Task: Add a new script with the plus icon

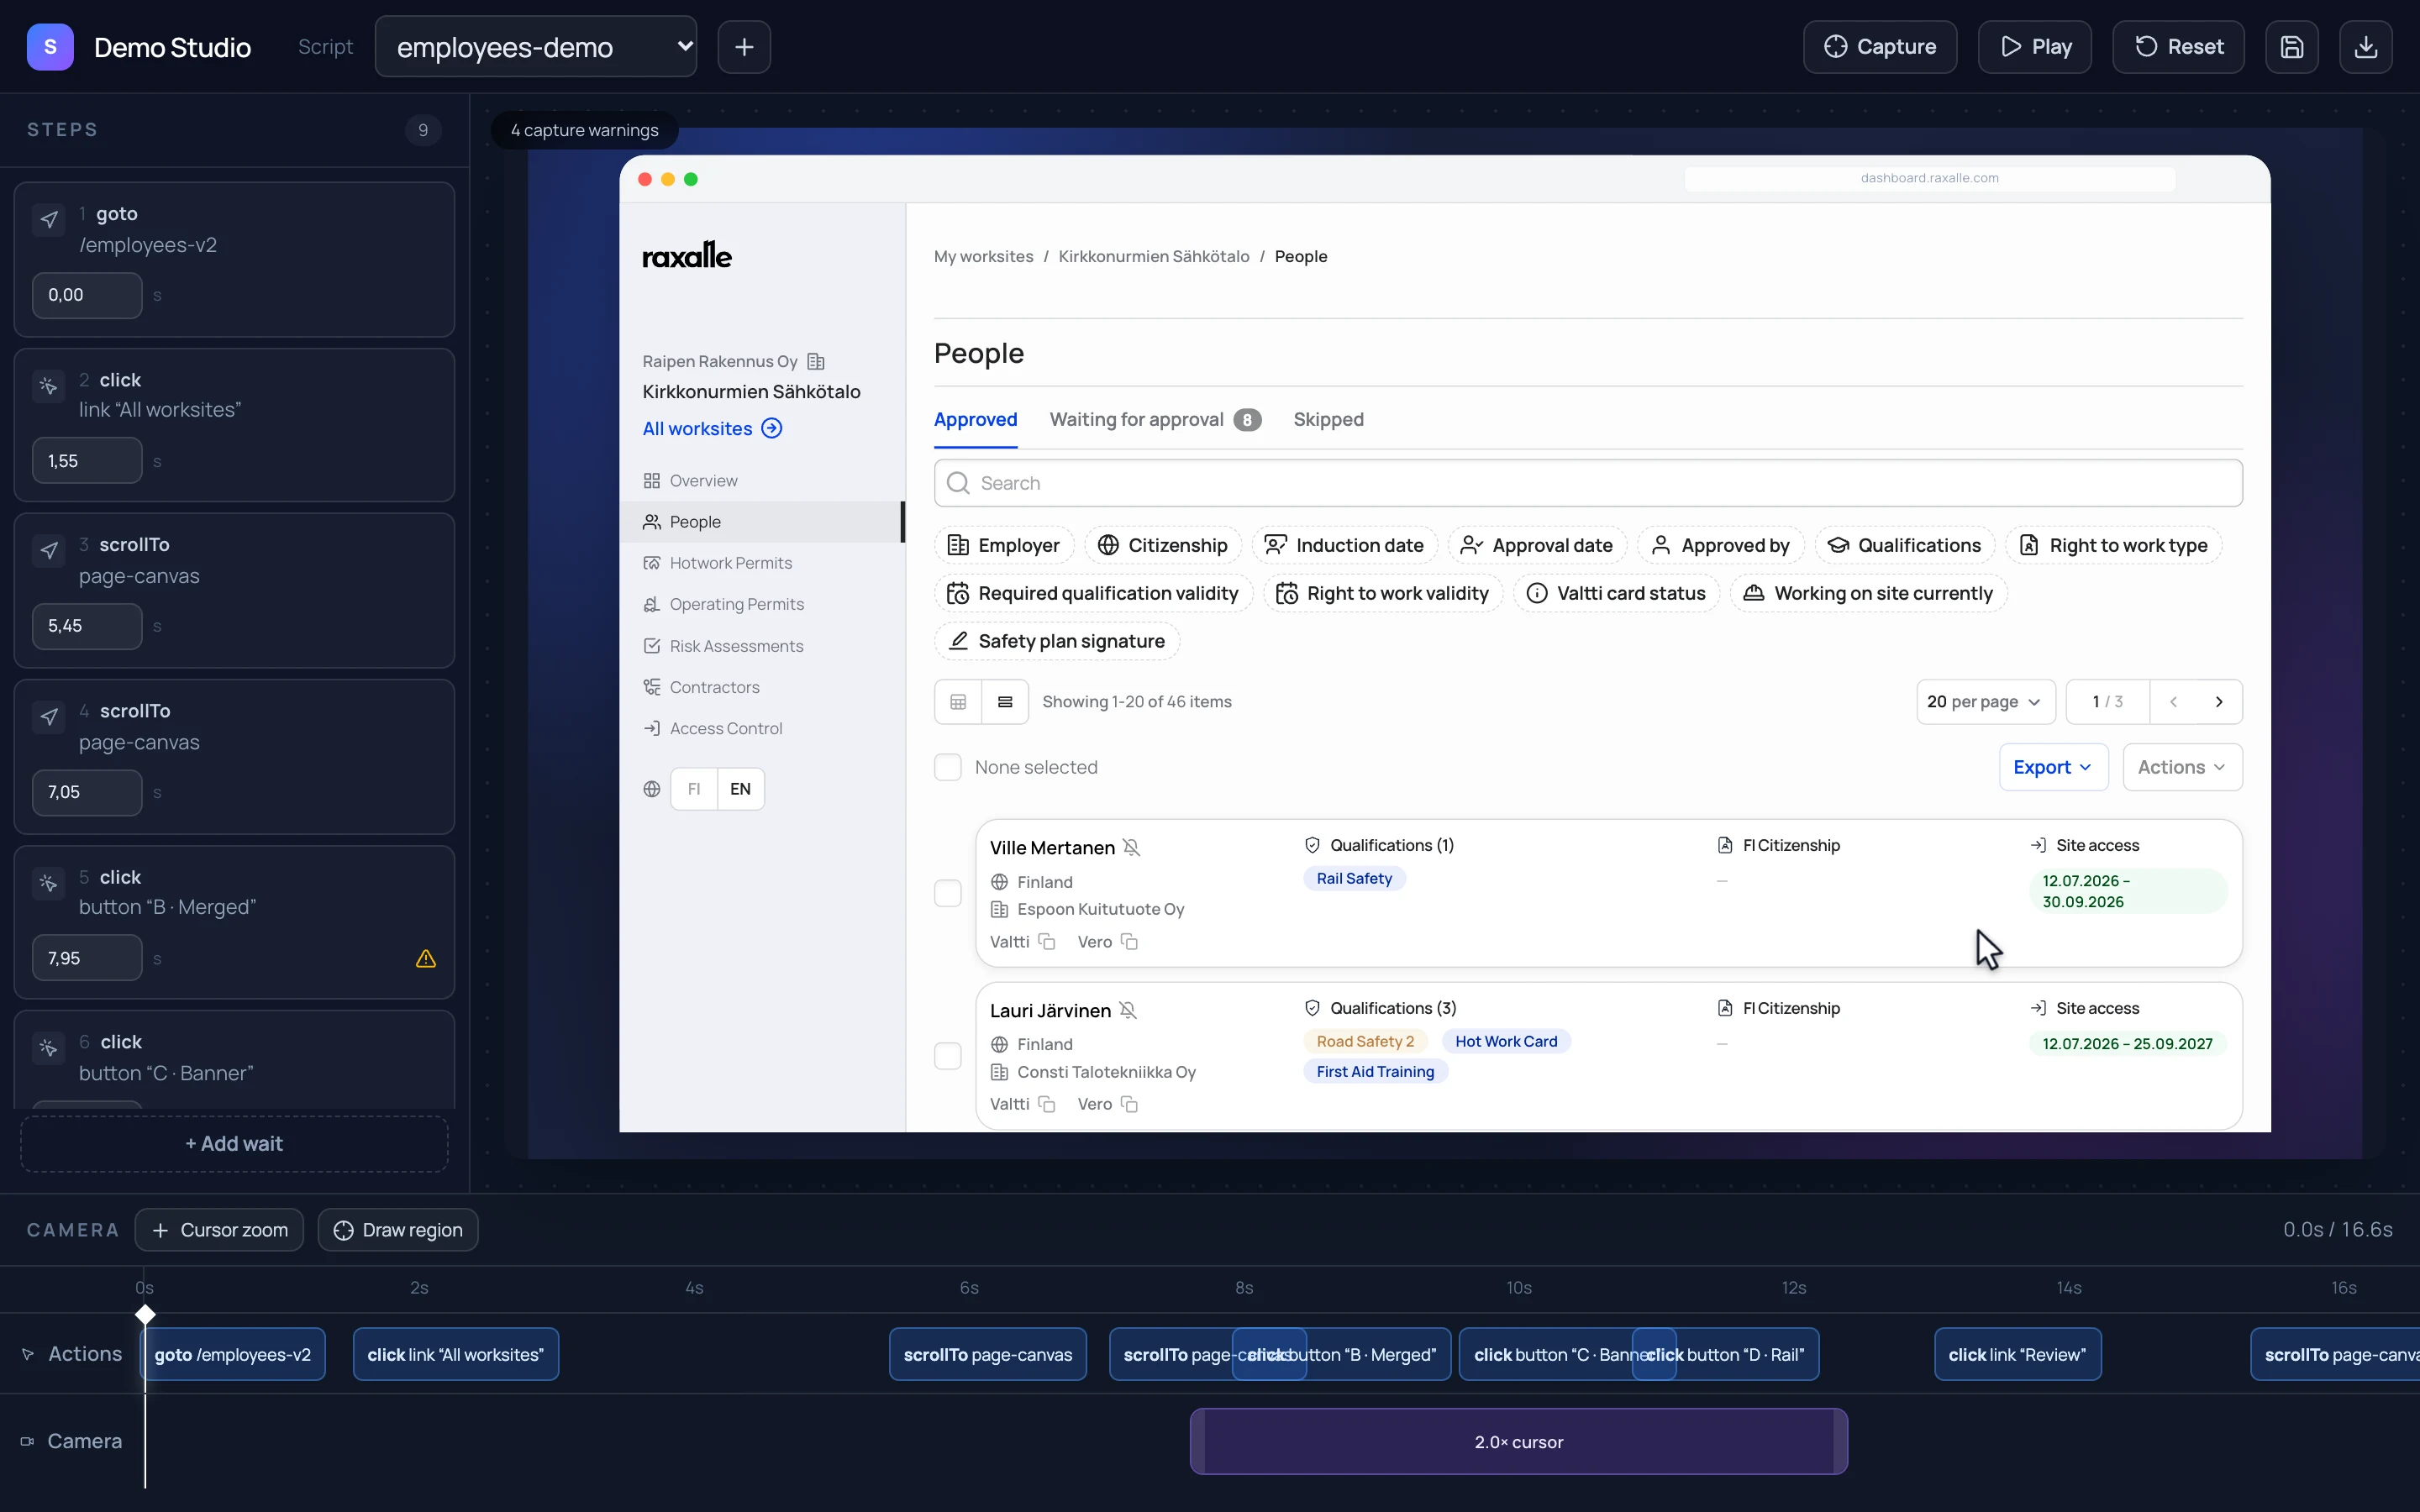Action: tap(744, 47)
